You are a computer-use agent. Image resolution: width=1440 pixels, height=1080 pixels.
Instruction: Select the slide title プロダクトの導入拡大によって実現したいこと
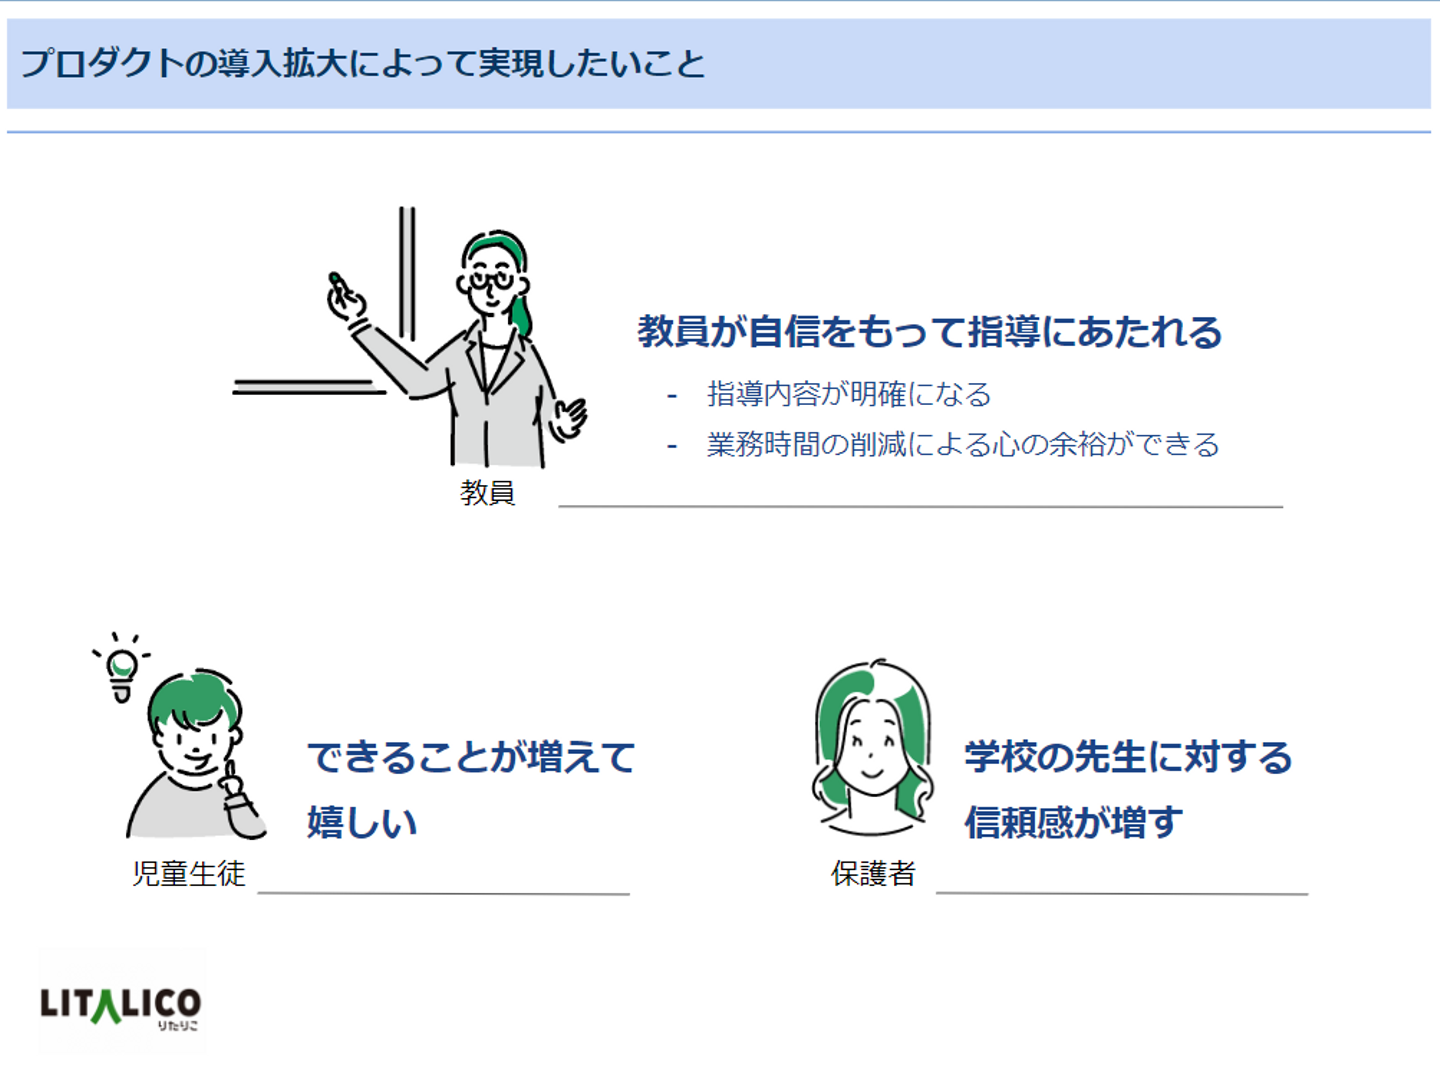363,64
